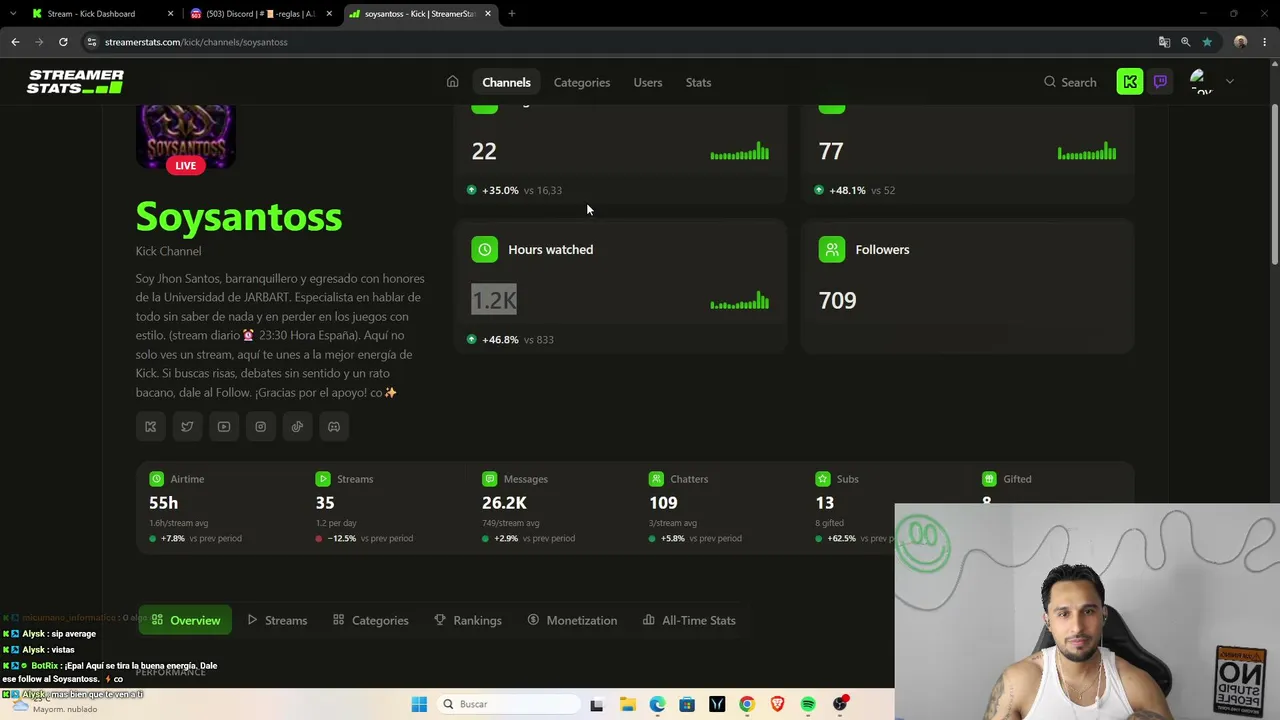Image resolution: width=1280 pixels, height=720 pixels.
Task: Click the Followers people icon
Action: (x=832, y=249)
